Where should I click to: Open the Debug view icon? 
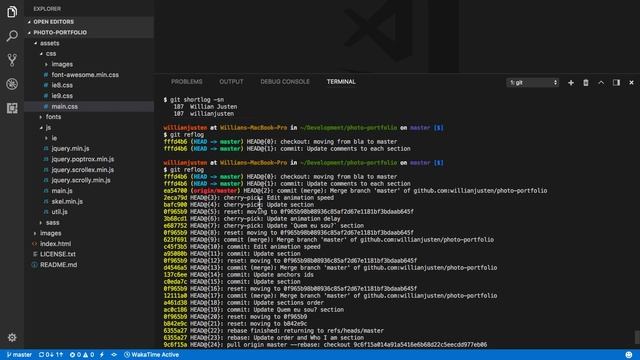pos(12,84)
